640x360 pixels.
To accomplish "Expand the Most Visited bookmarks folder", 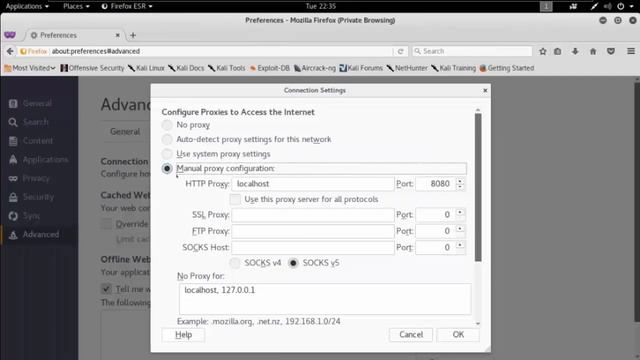I will coord(30,68).
